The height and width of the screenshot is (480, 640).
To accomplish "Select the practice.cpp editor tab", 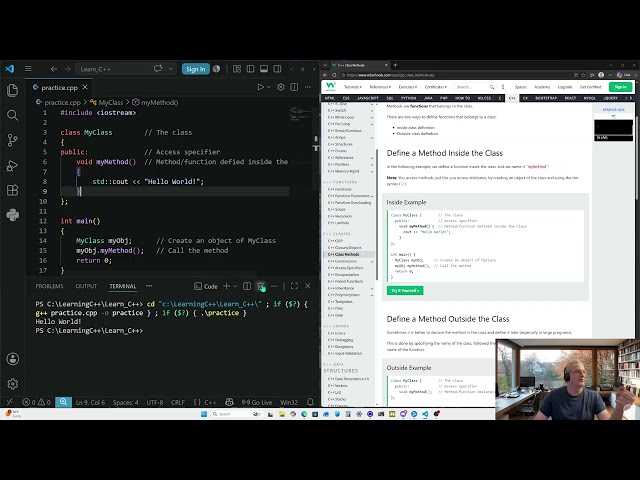I will [58, 87].
